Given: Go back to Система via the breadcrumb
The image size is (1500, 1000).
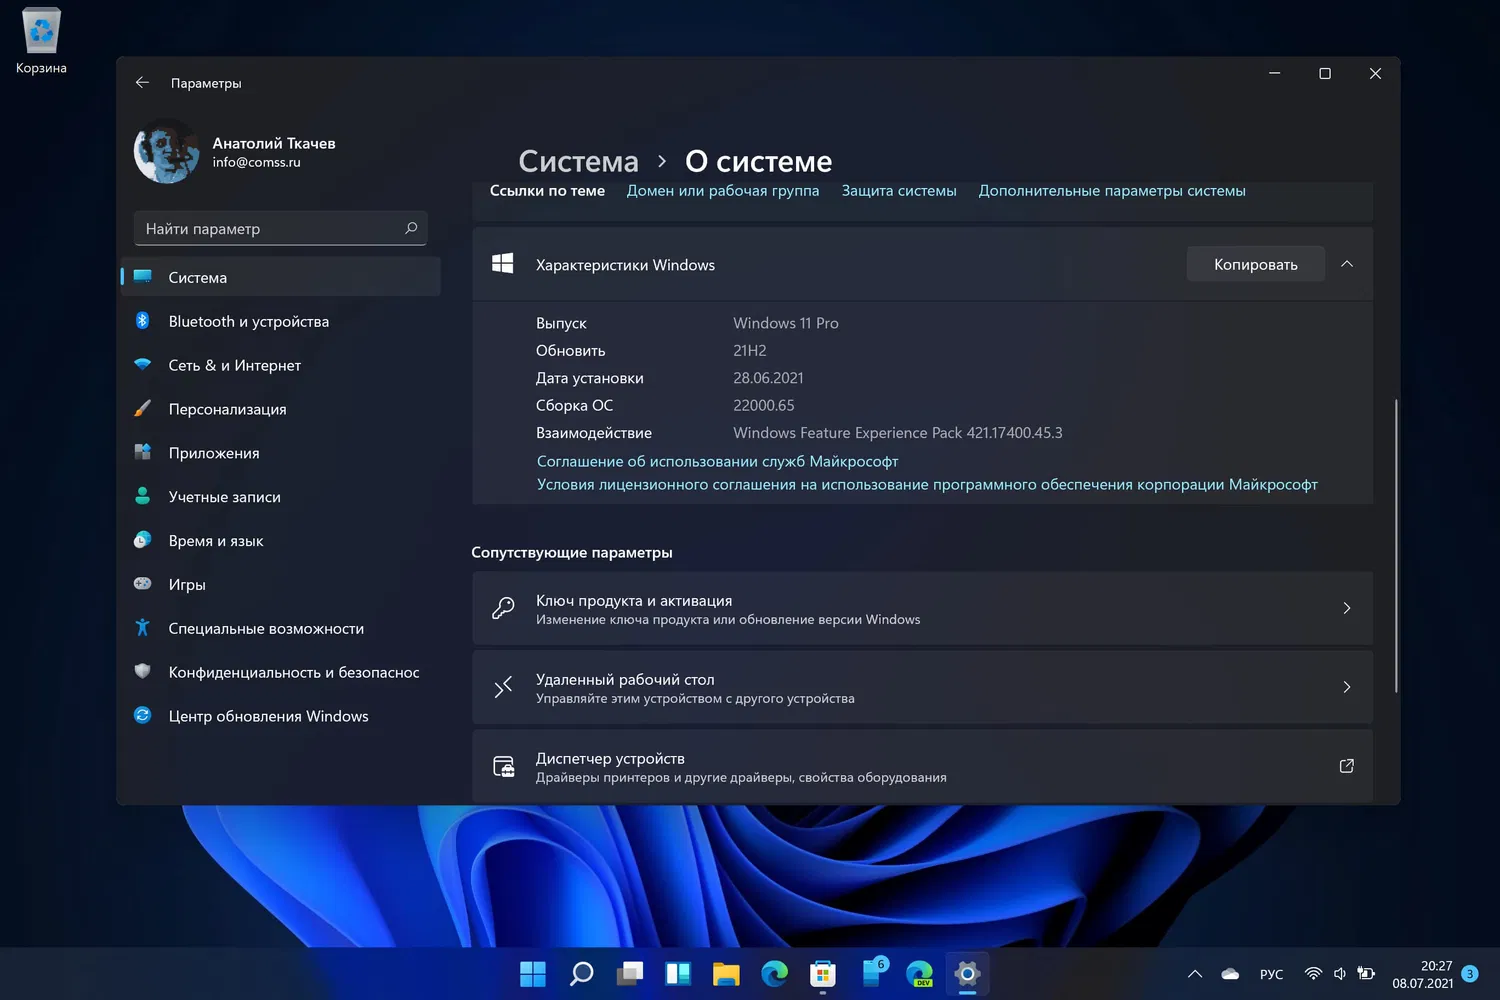Looking at the screenshot, I should (578, 160).
